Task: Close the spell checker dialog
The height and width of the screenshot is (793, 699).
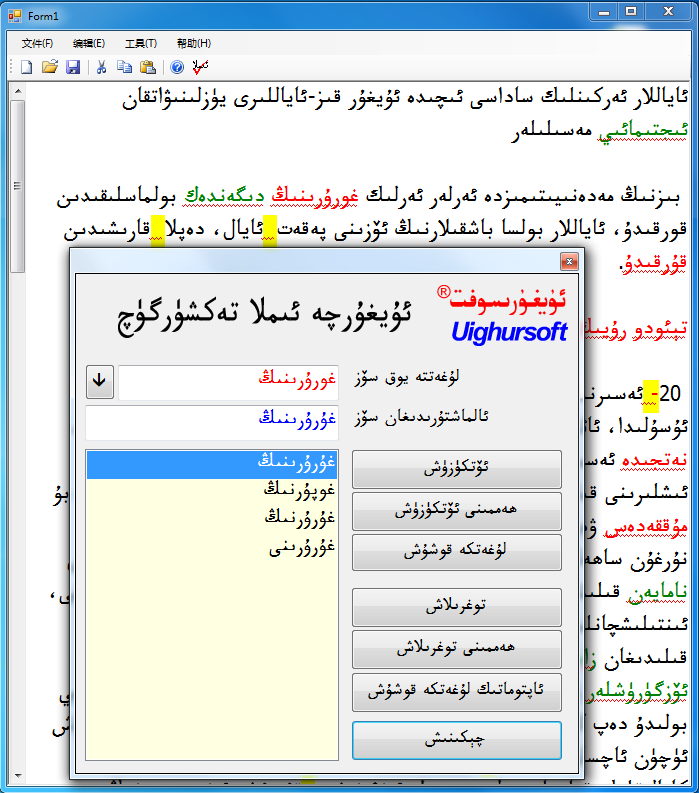Action: point(569,261)
